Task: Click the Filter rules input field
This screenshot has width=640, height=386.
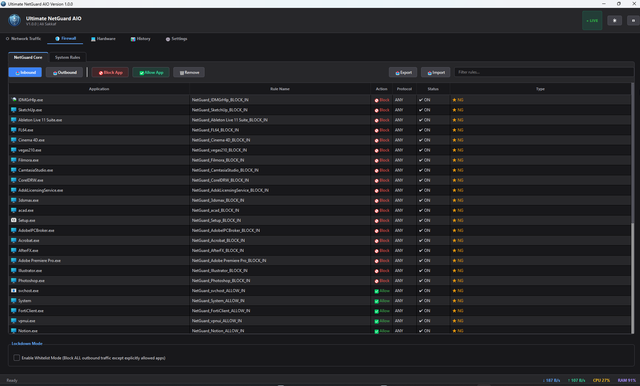Action: (544, 72)
